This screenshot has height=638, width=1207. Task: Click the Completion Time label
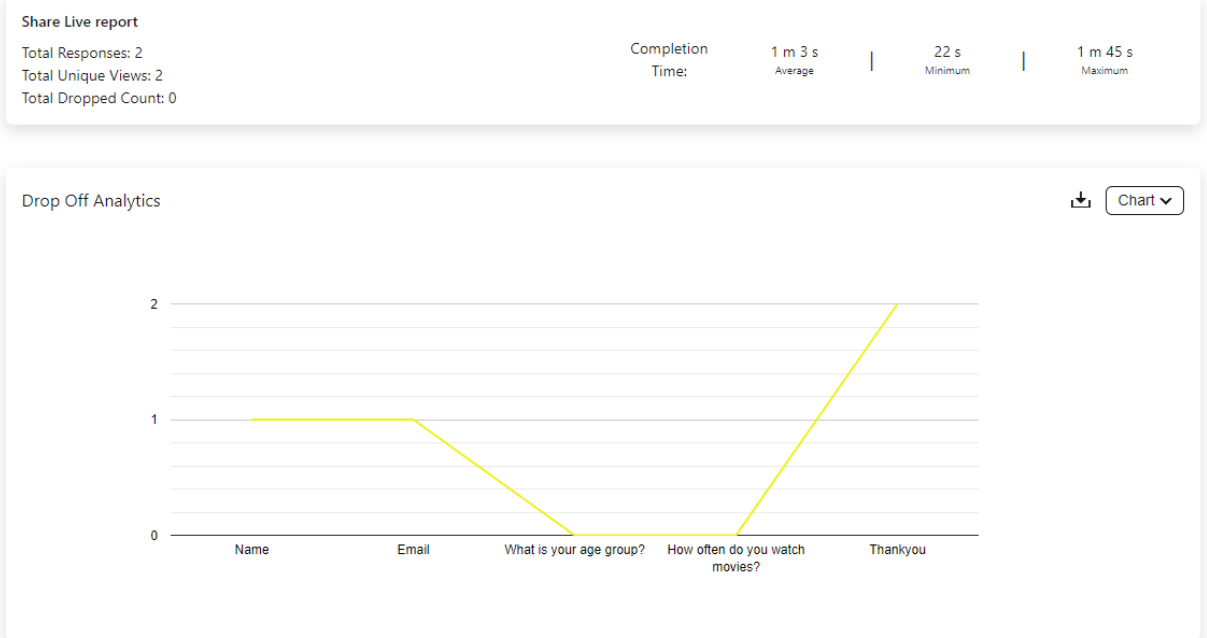click(x=669, y=60)
